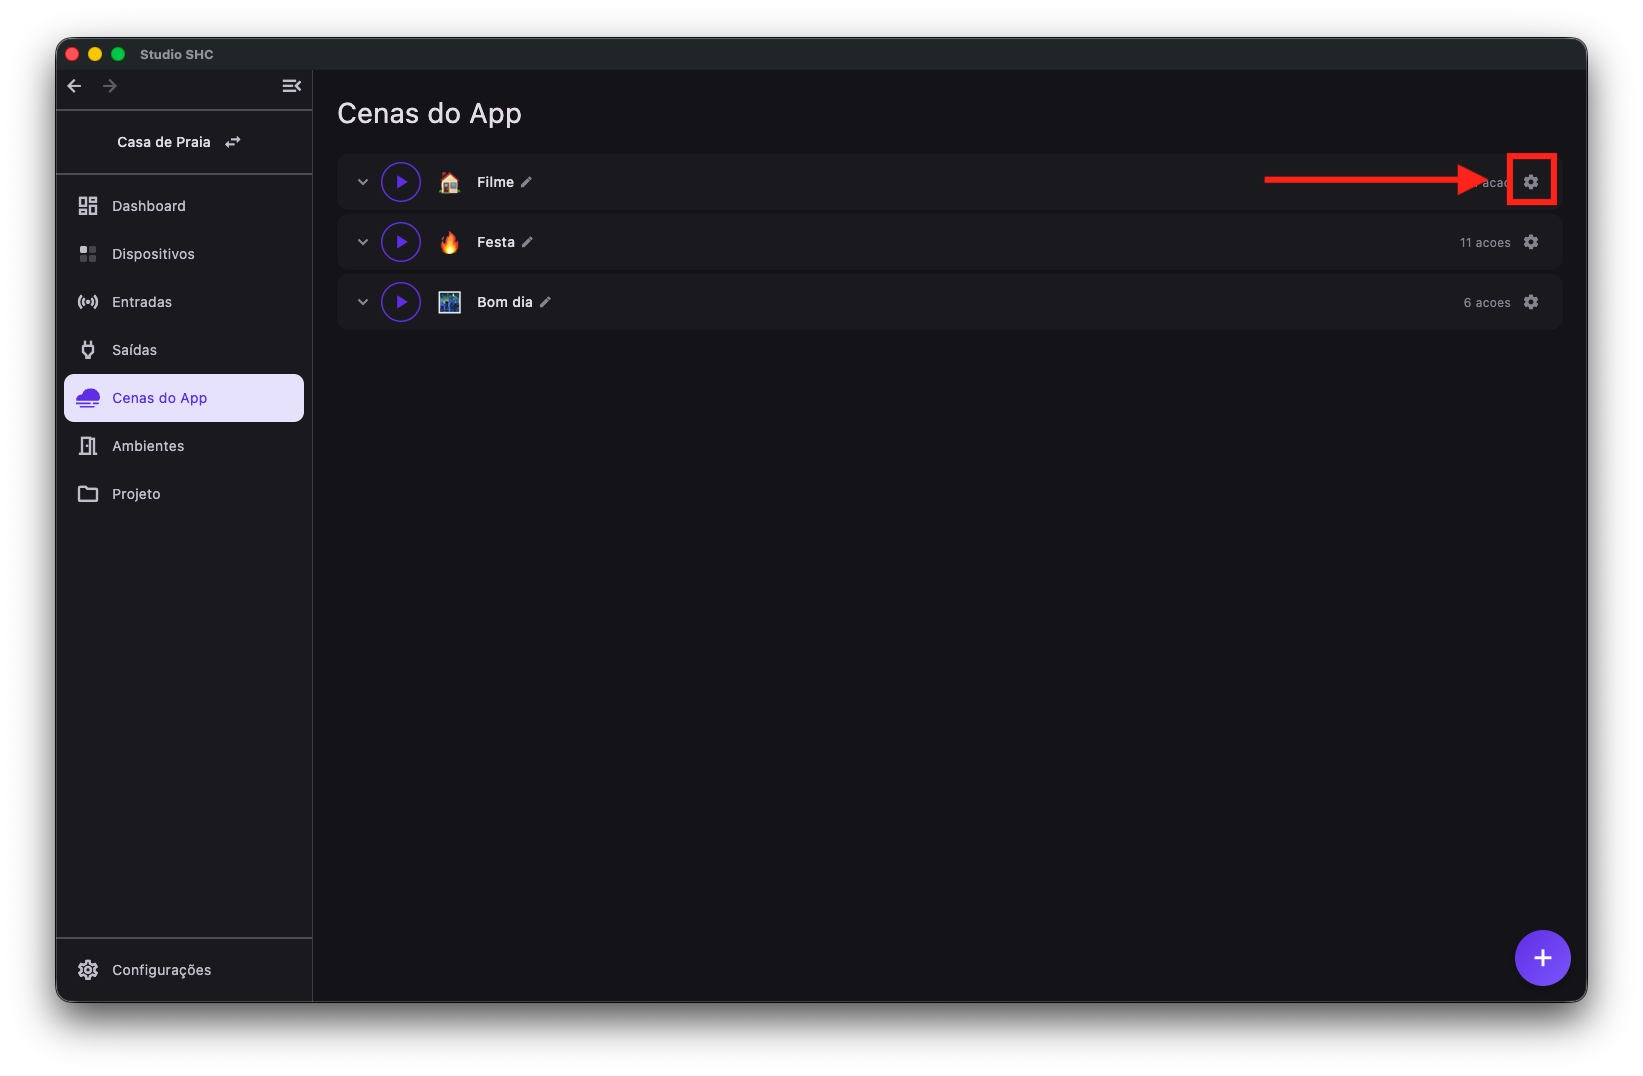Screen dimensions: 1643x1076
Task: Open Configurações at the sidebar bottom
Action: pyautogui.click(x=184, y=970)
